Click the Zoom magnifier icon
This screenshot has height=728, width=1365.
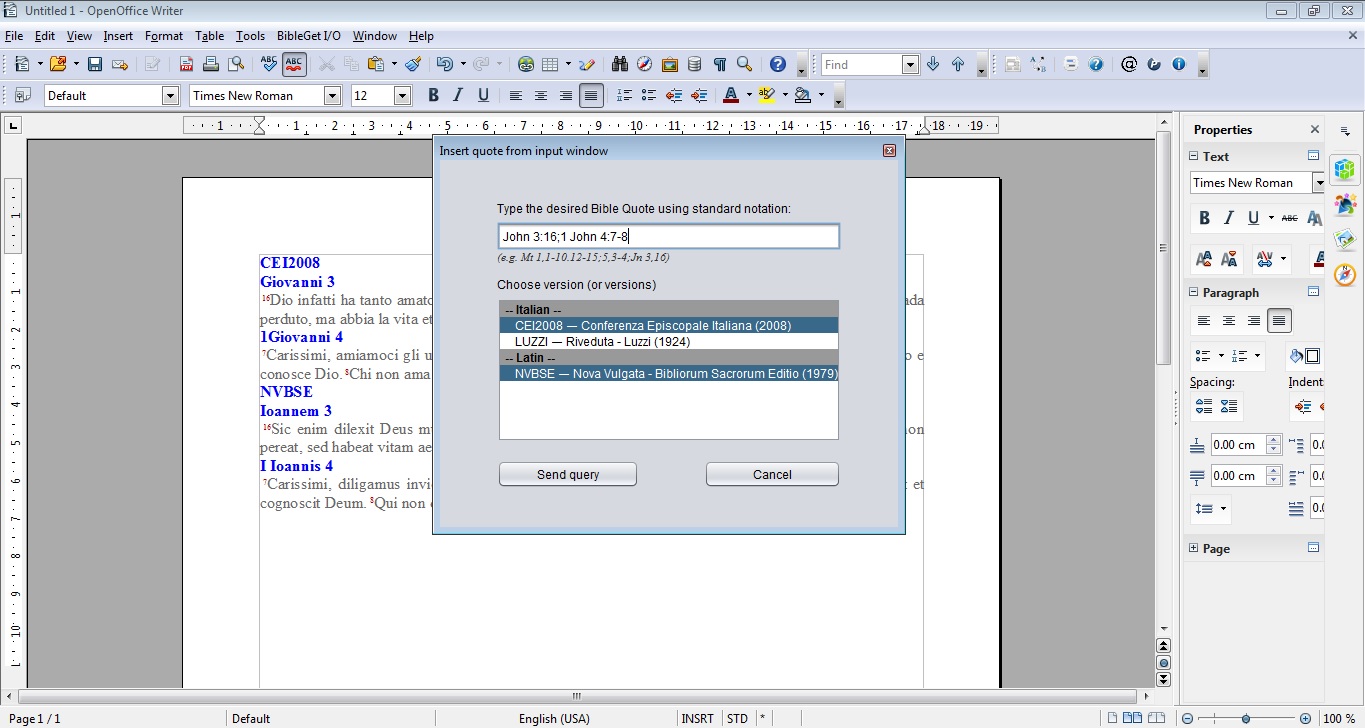click(x=744, y=64)
